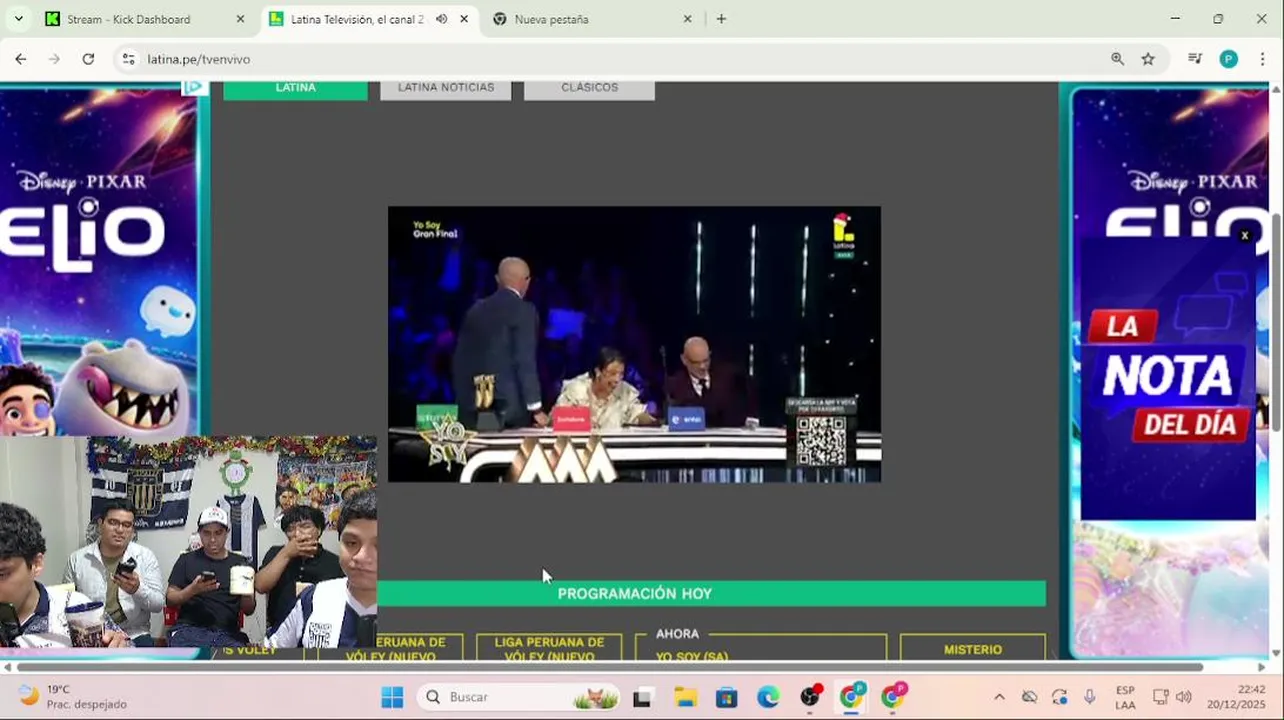
Task: Open a new browser tab
Action: point(721,19)
